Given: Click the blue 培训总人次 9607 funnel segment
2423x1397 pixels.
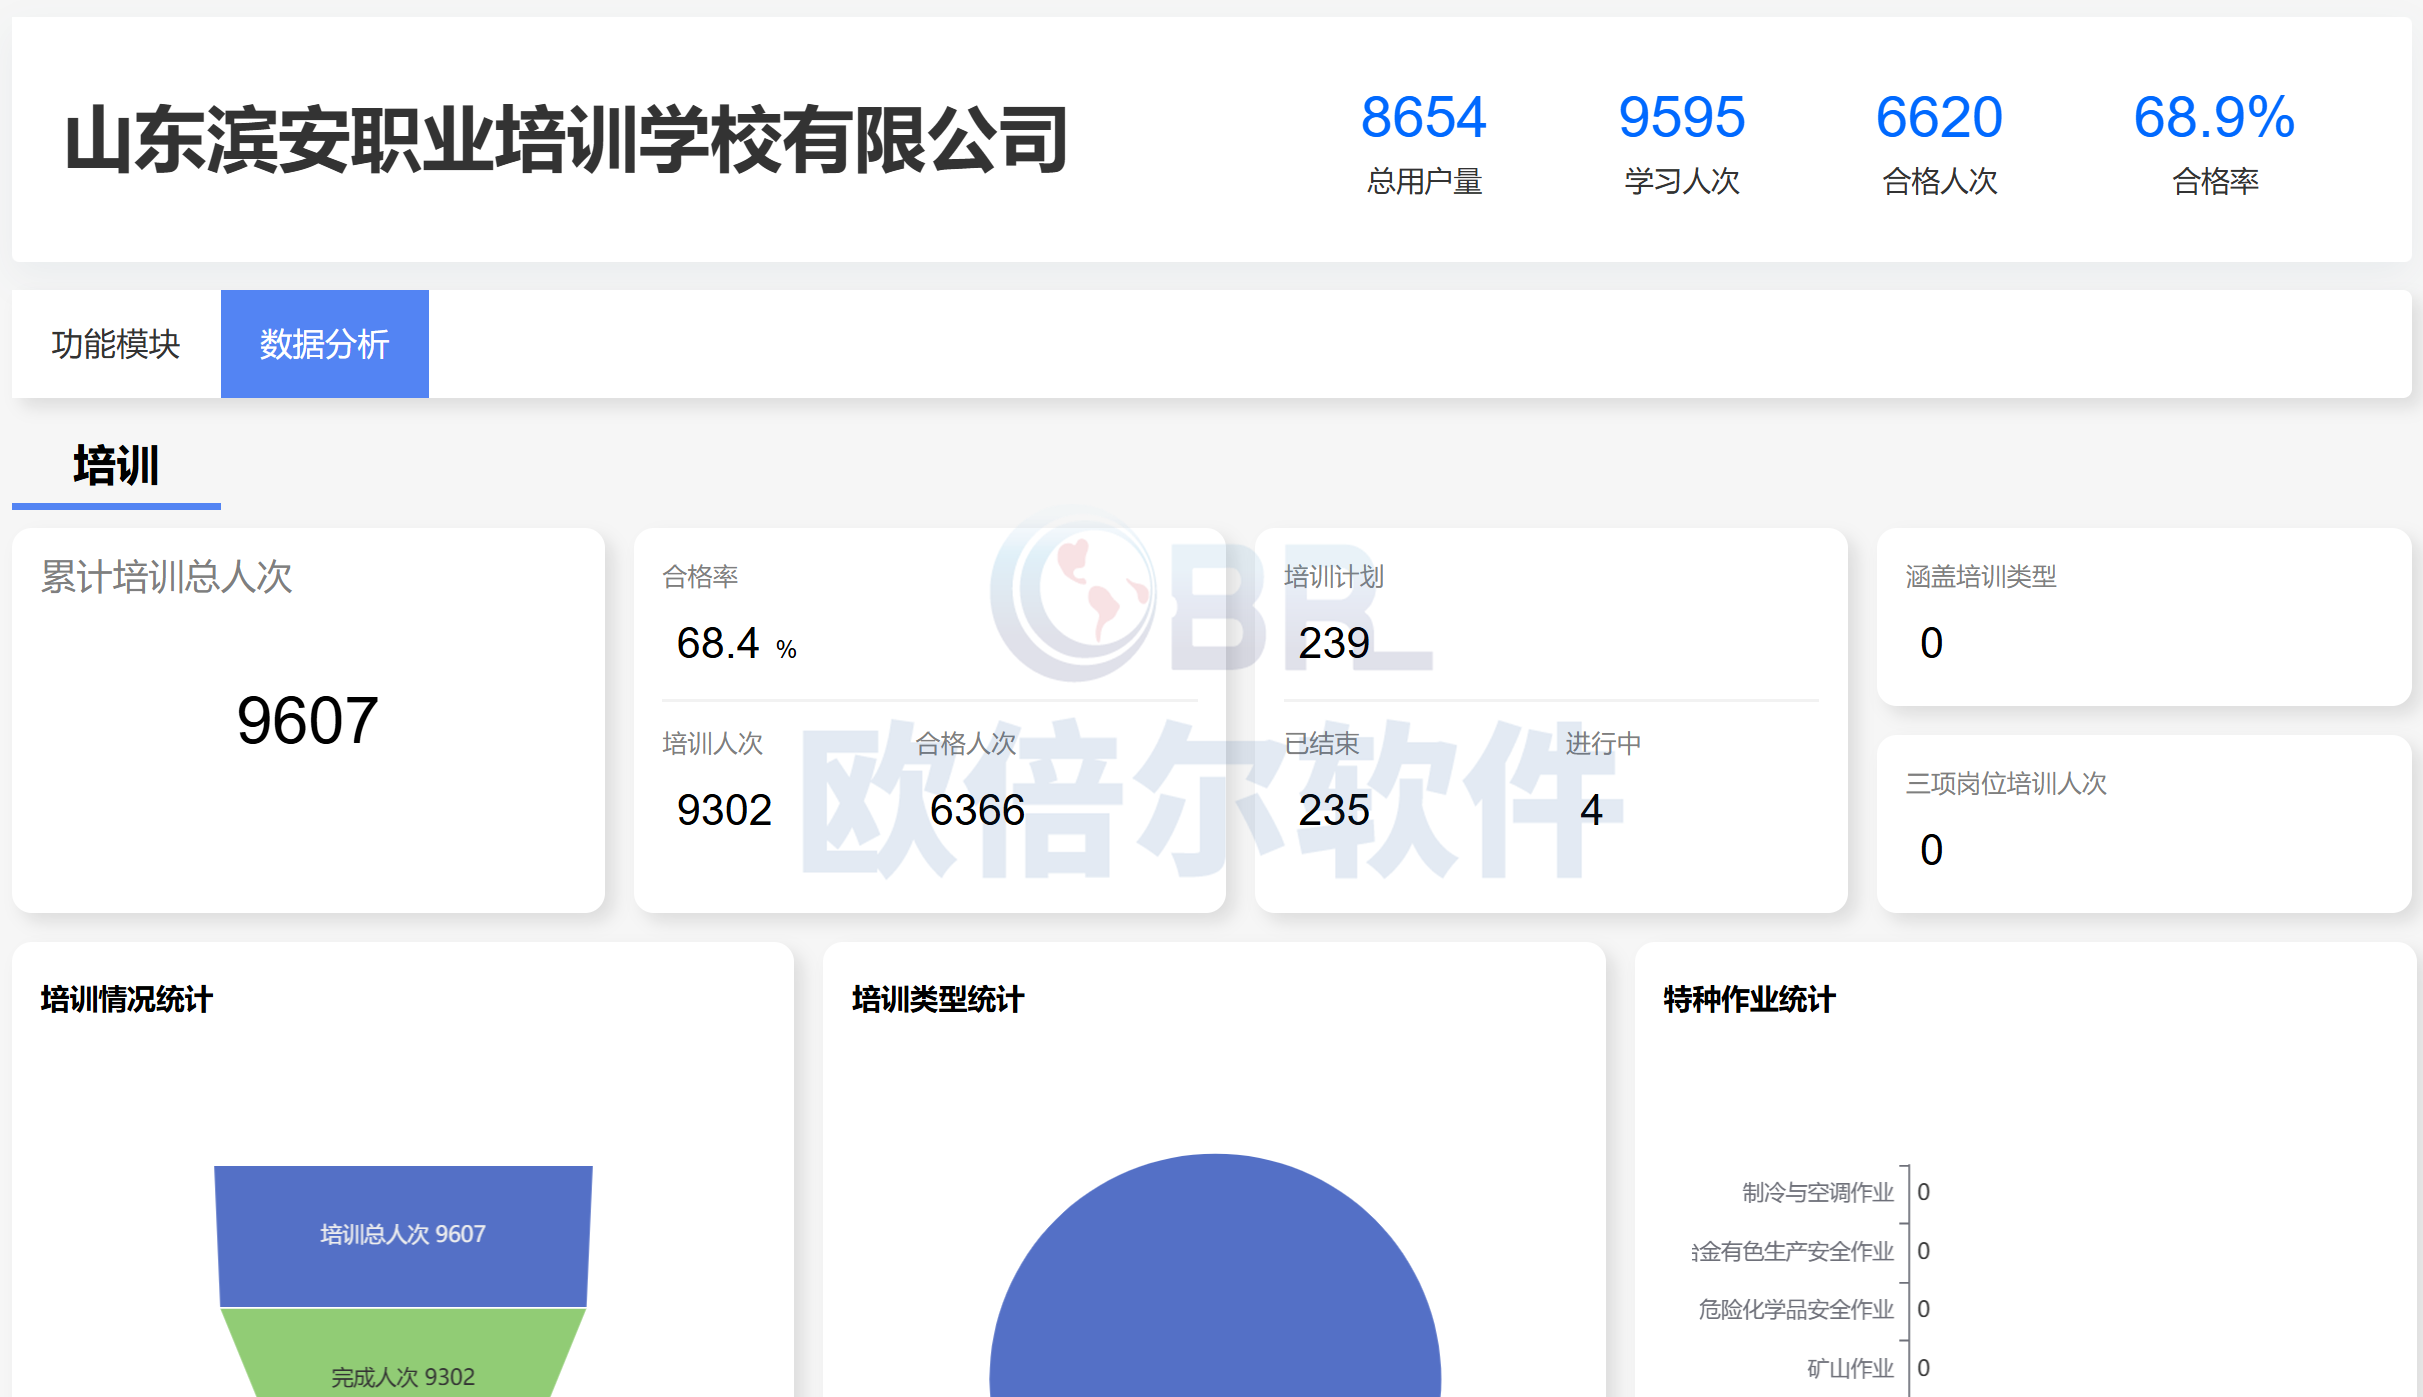Looking at the screenshot, I should point(403,1234).
